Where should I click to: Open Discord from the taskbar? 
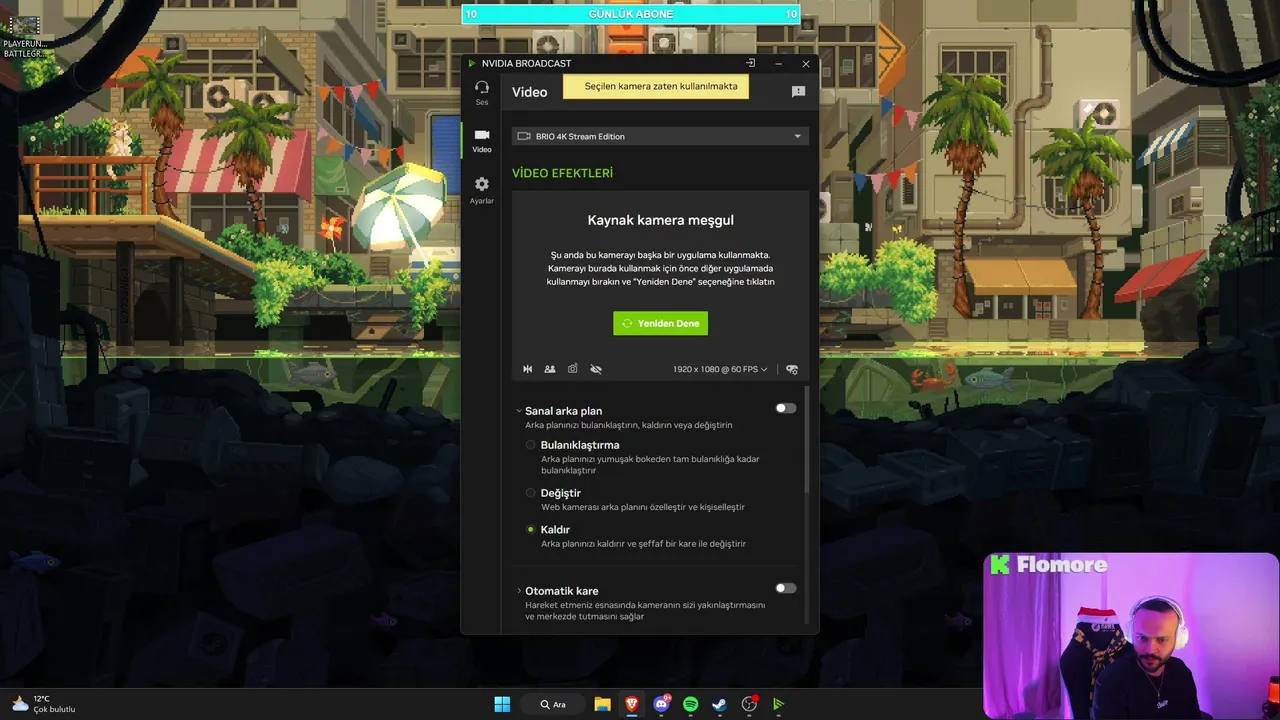(x=661, y=704)
